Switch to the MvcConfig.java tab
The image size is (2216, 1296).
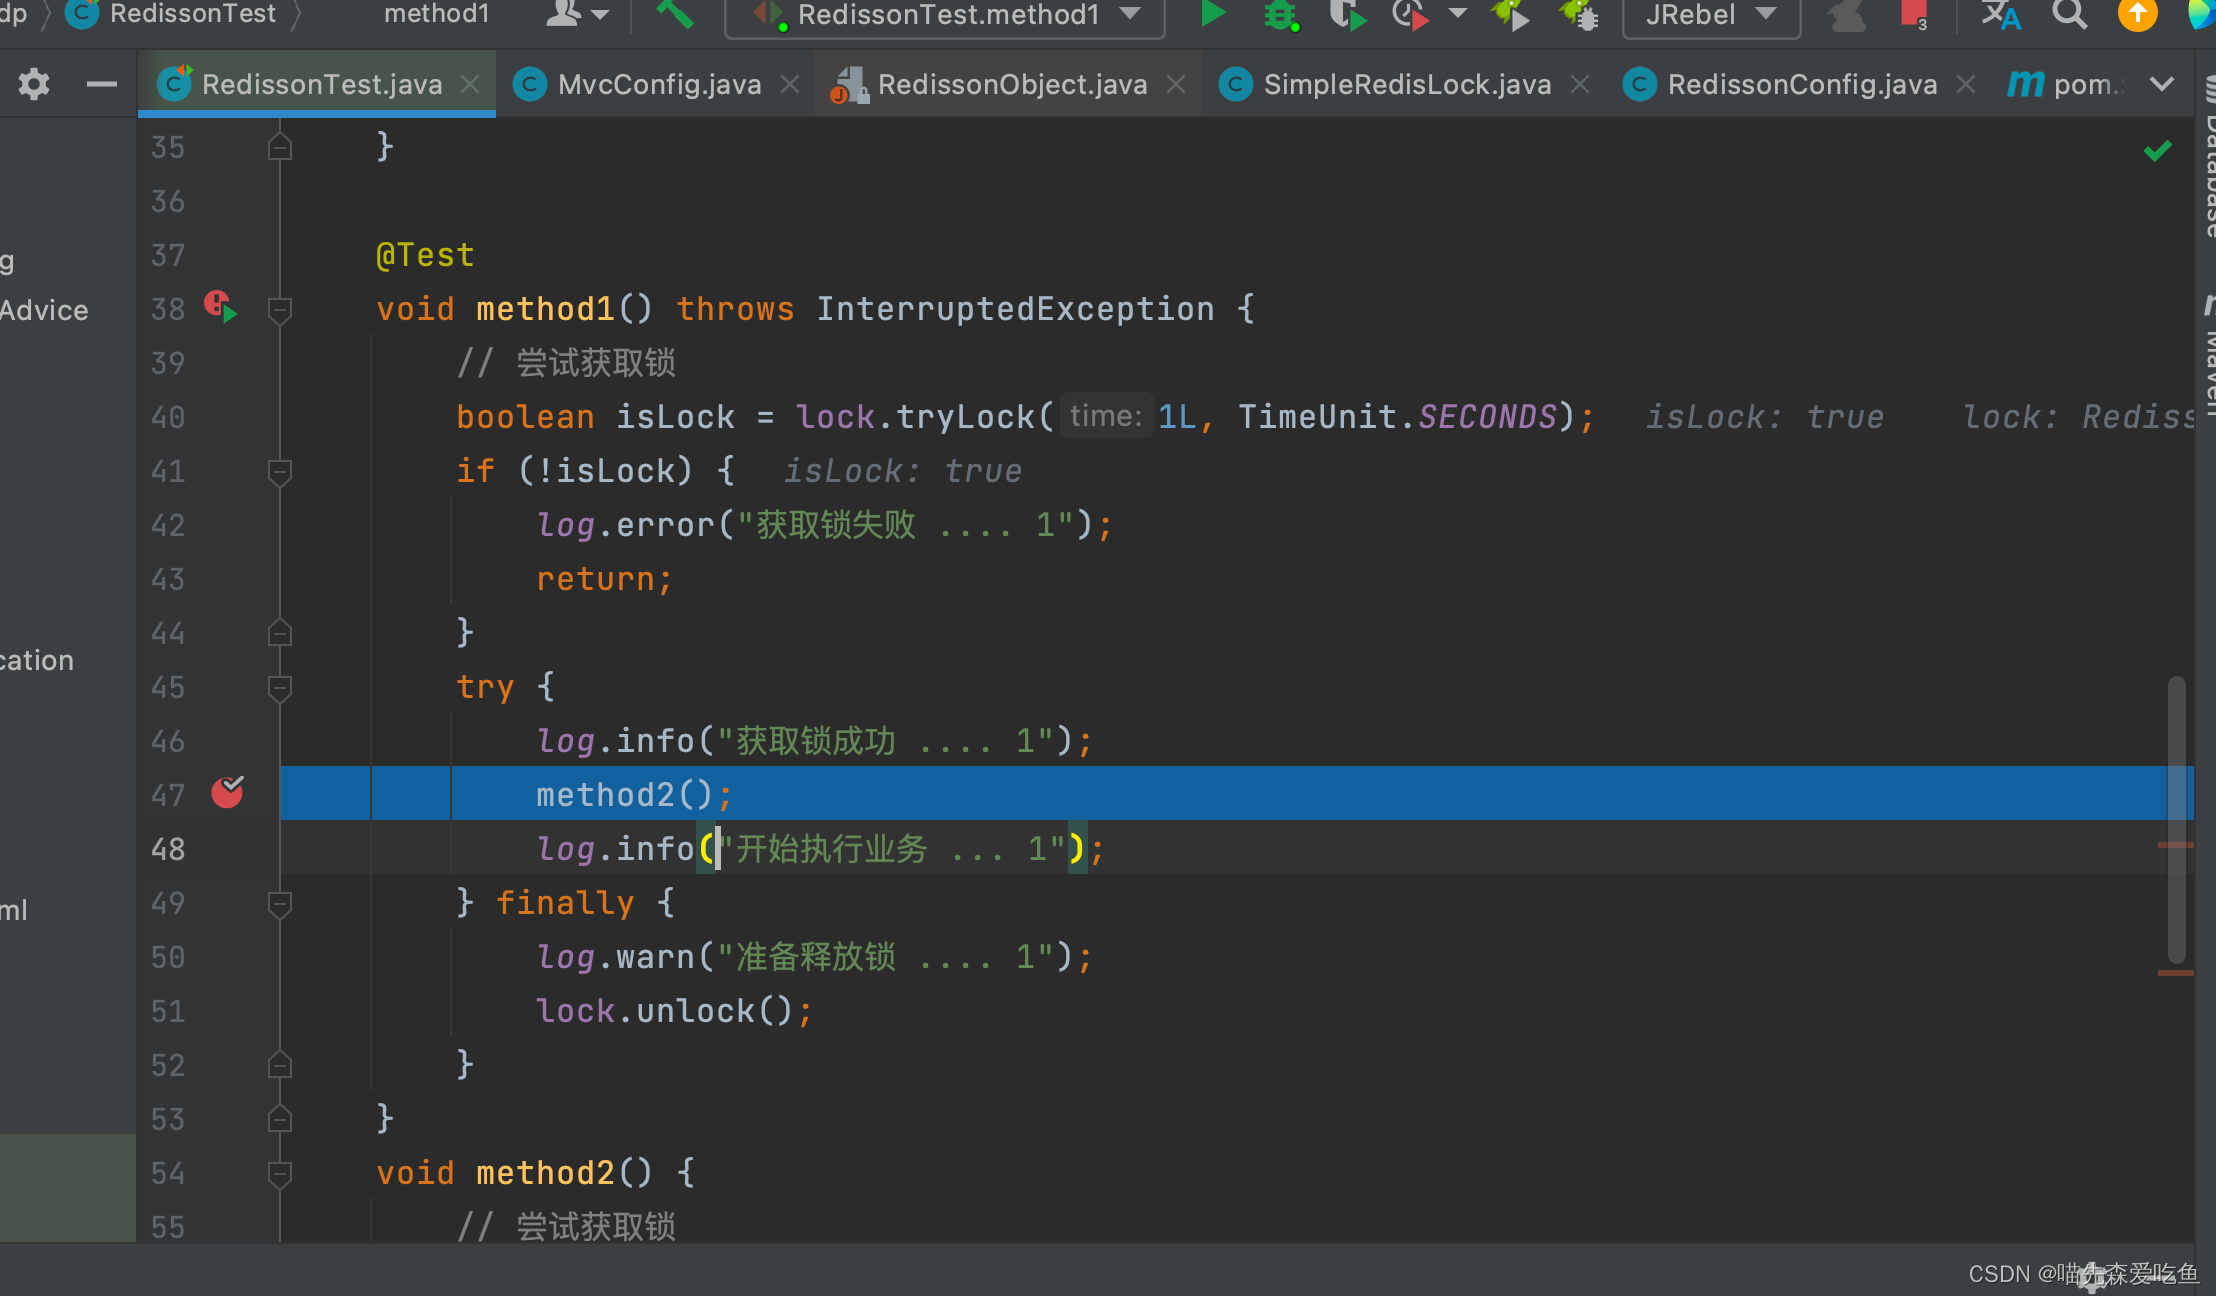tap(658, 84)
